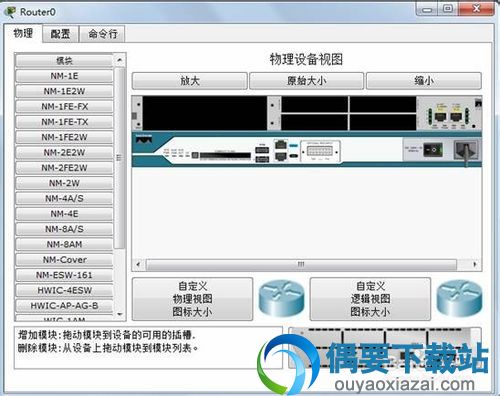Click 自定义逻辑视图图标大小 button
The width and height of the screenshot is (500, 396).
370,299
